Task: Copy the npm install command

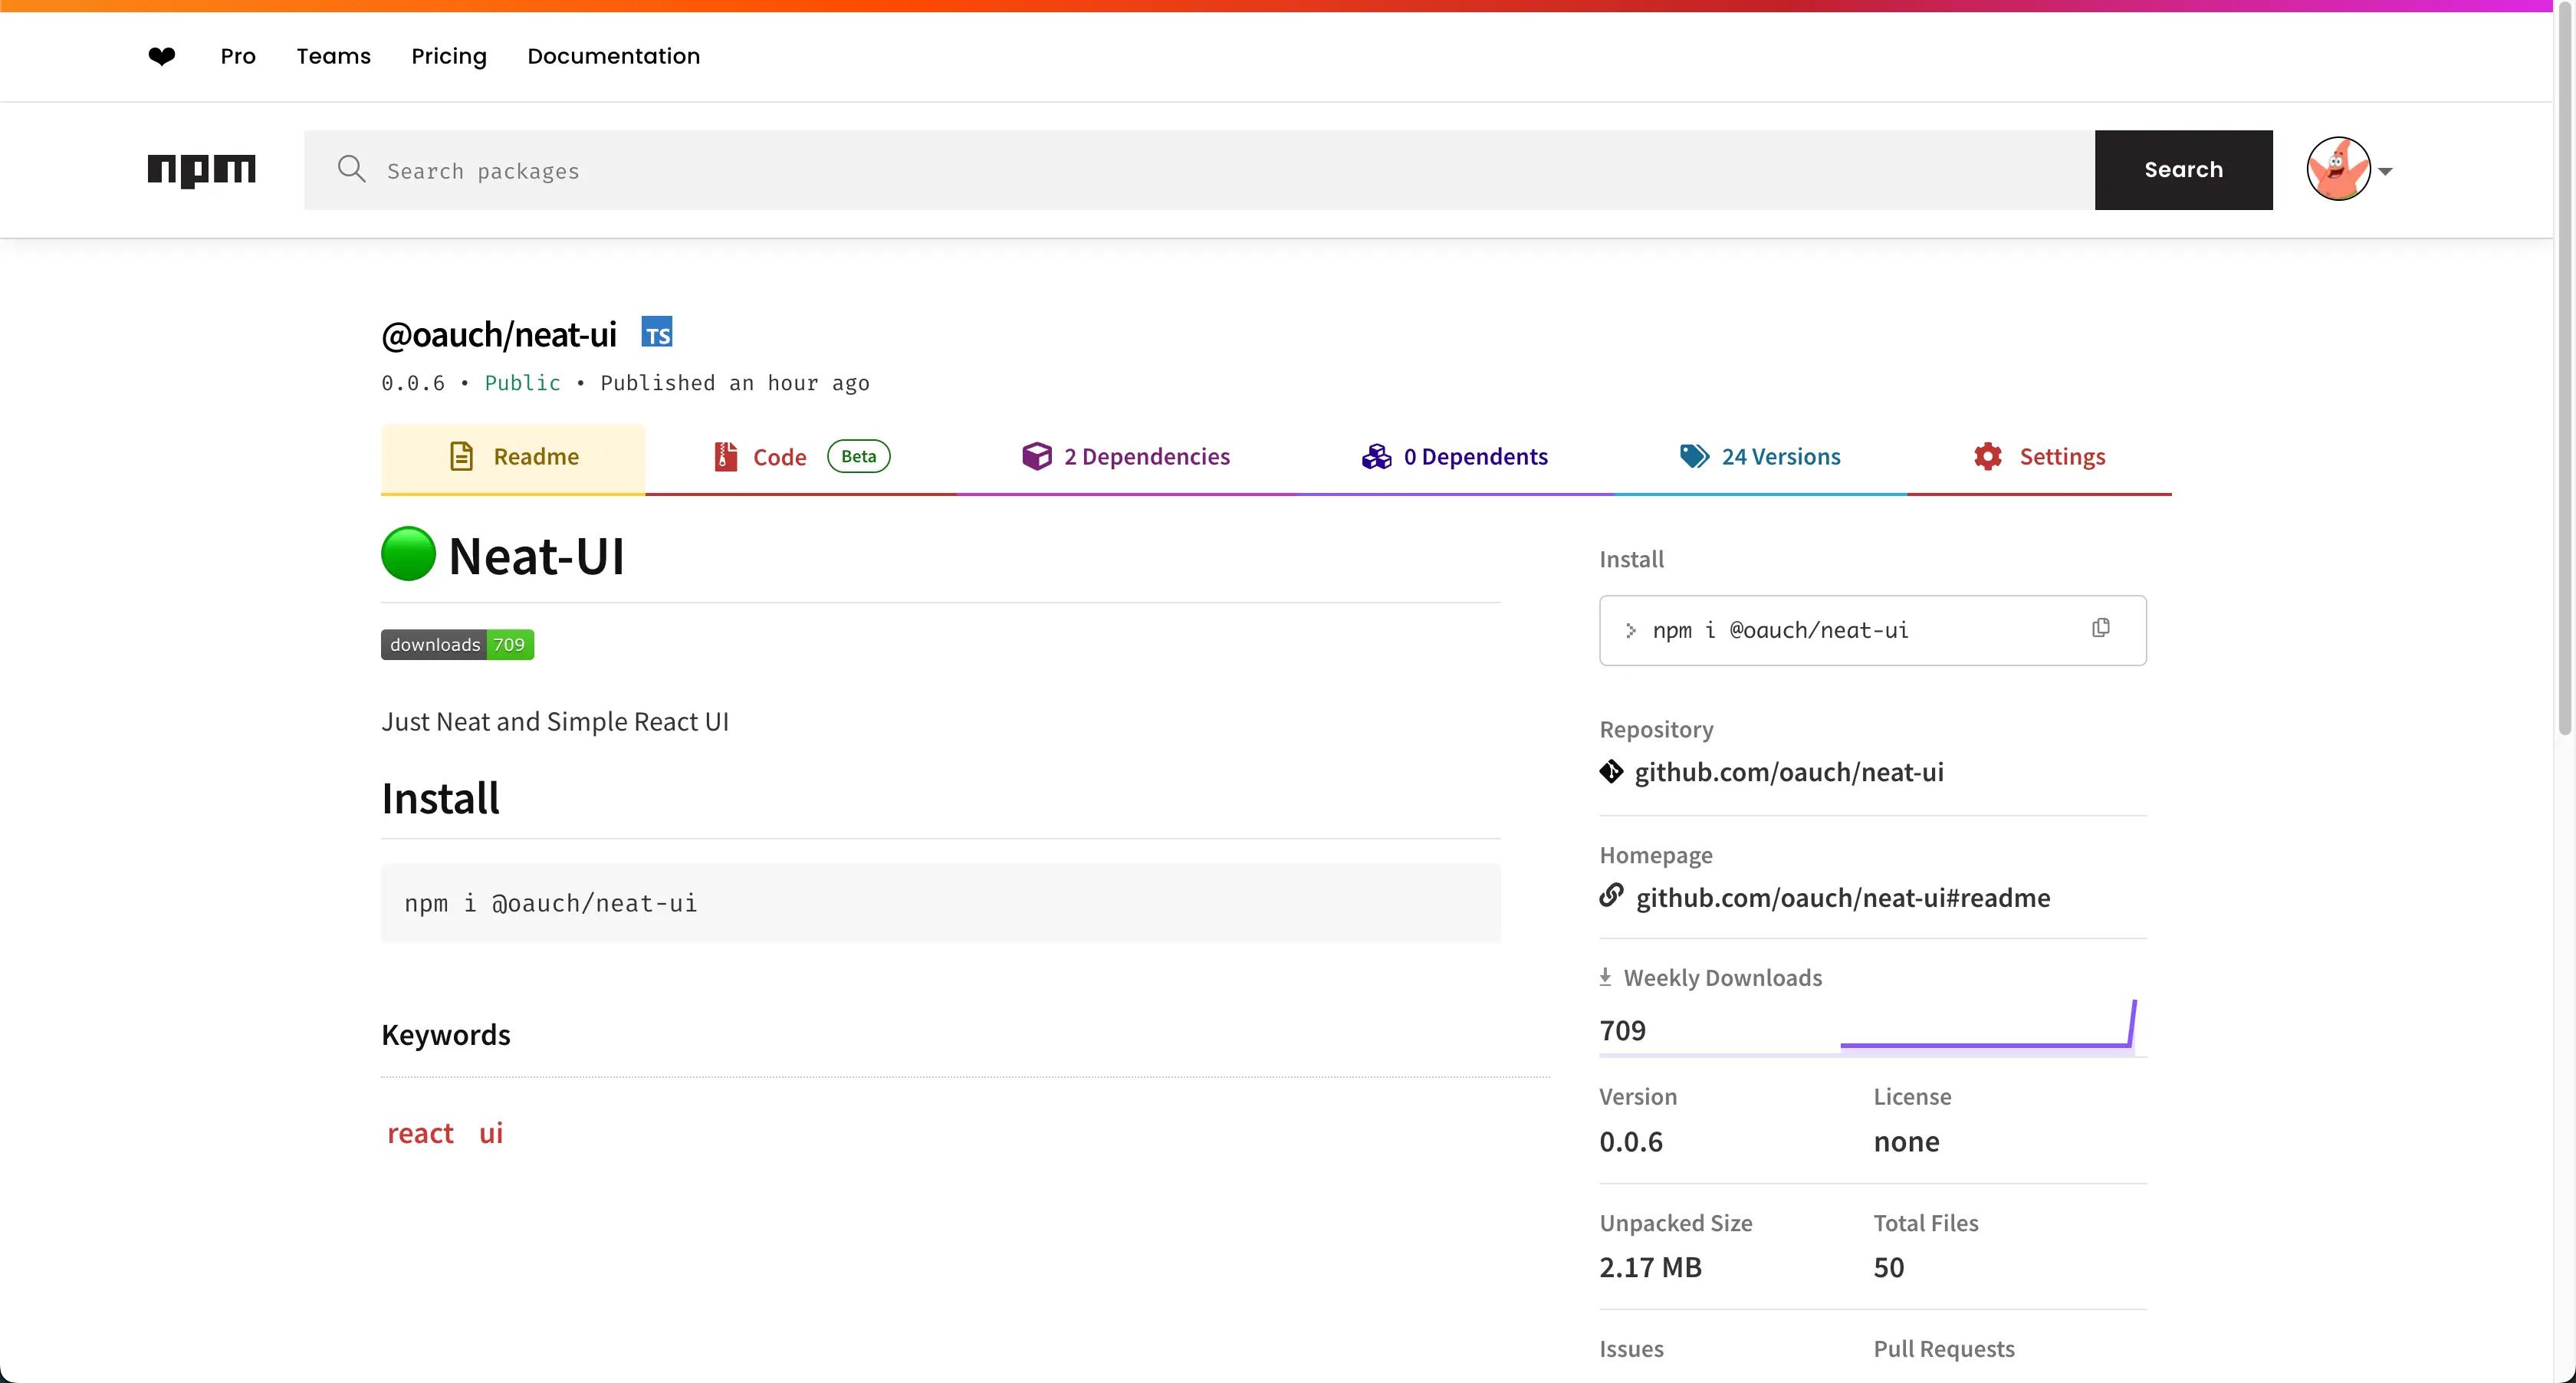Action: point(2101,628)
